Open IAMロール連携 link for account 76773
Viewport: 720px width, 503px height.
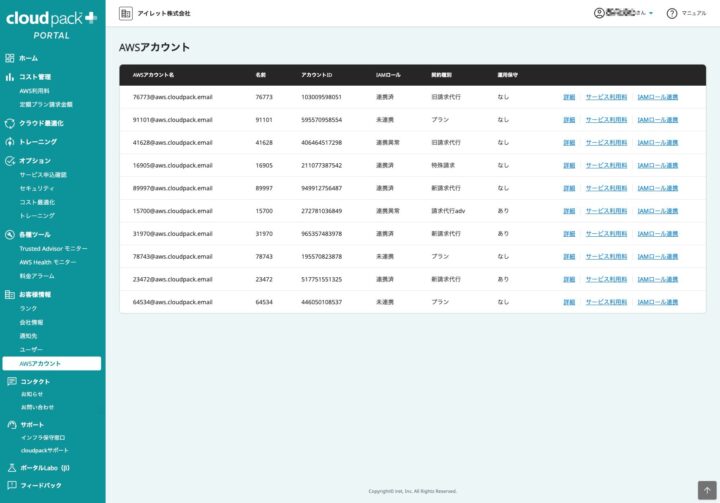tap(658, 97)
